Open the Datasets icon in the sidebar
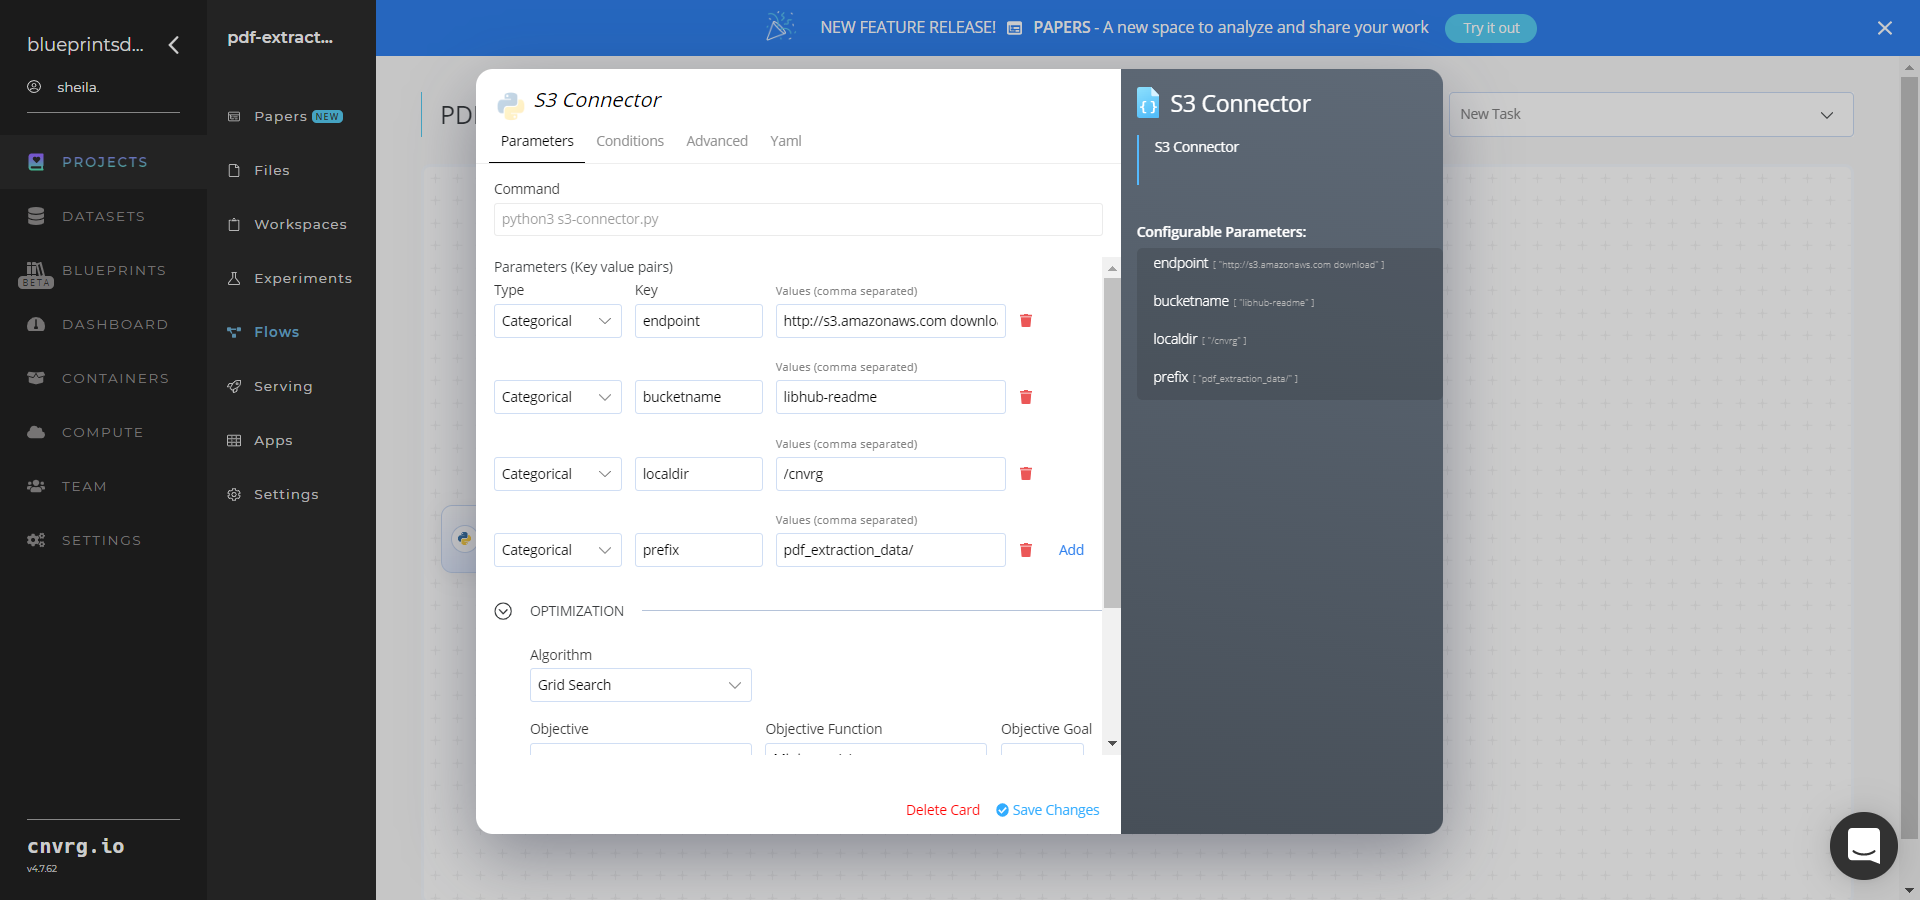This screenshot has height=900, width=1920. coord(36,216)
